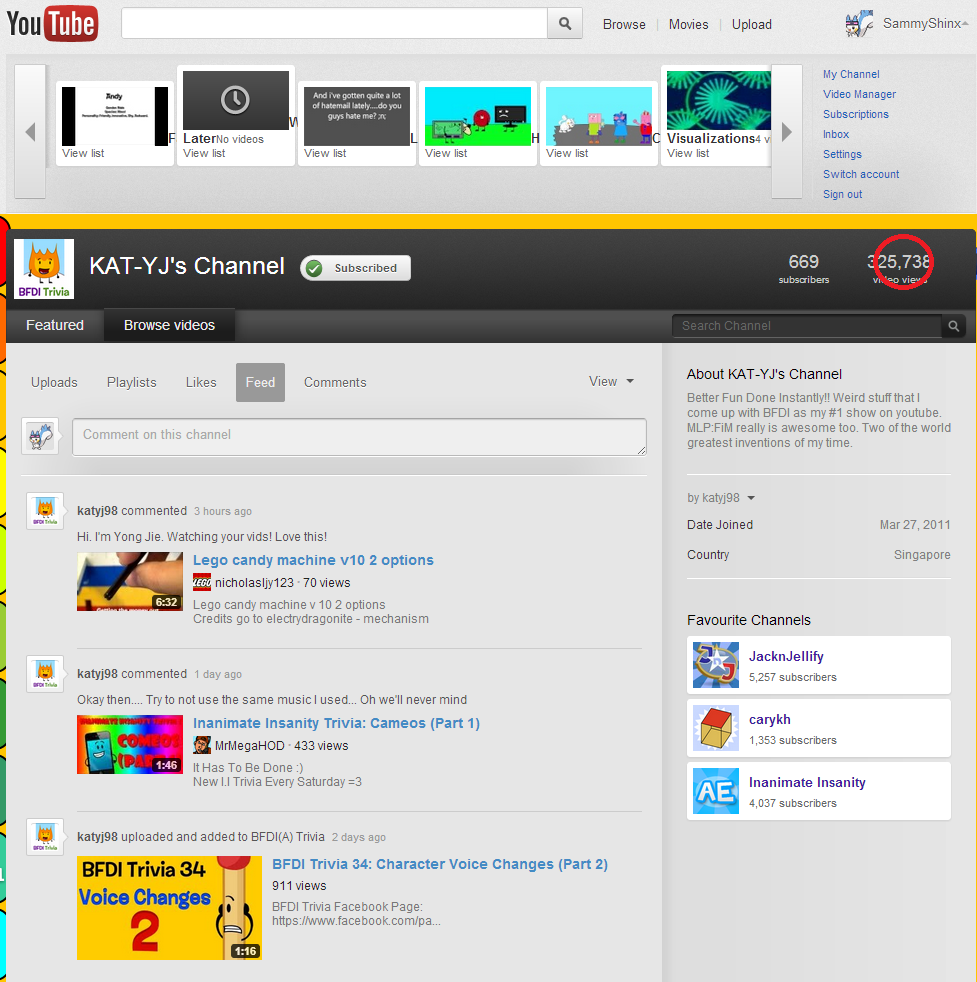The width and height of the screenshot is (977, 982).
Task: Open the Video Manager link
Action: tap(859, 94)
